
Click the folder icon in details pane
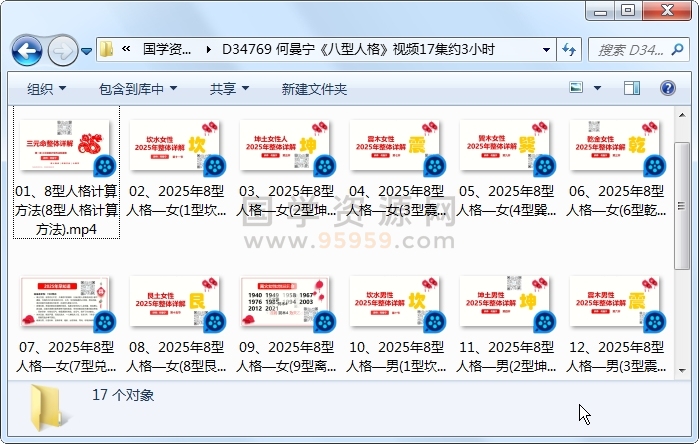pyautogui.click(x=47, y=408)
